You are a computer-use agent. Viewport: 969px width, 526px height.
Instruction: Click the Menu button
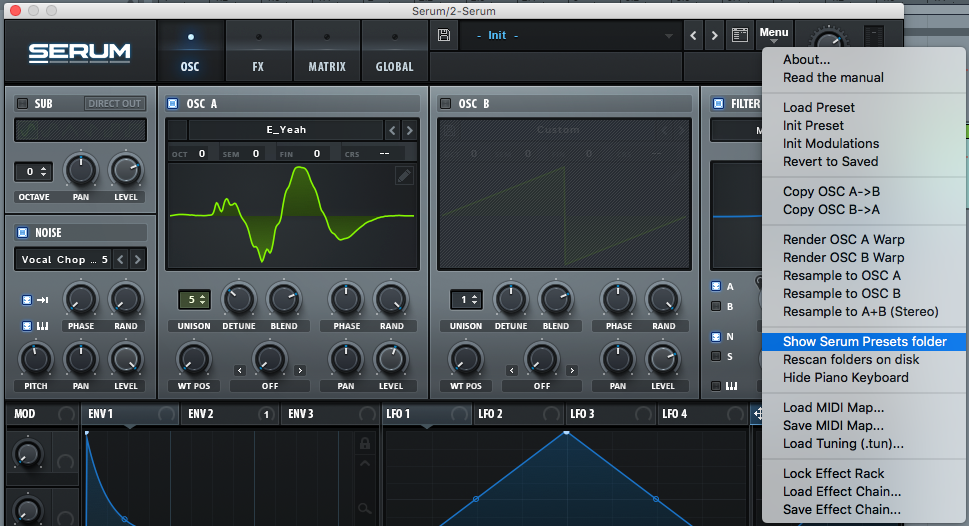pyautogui.click(x=774, y=33)
